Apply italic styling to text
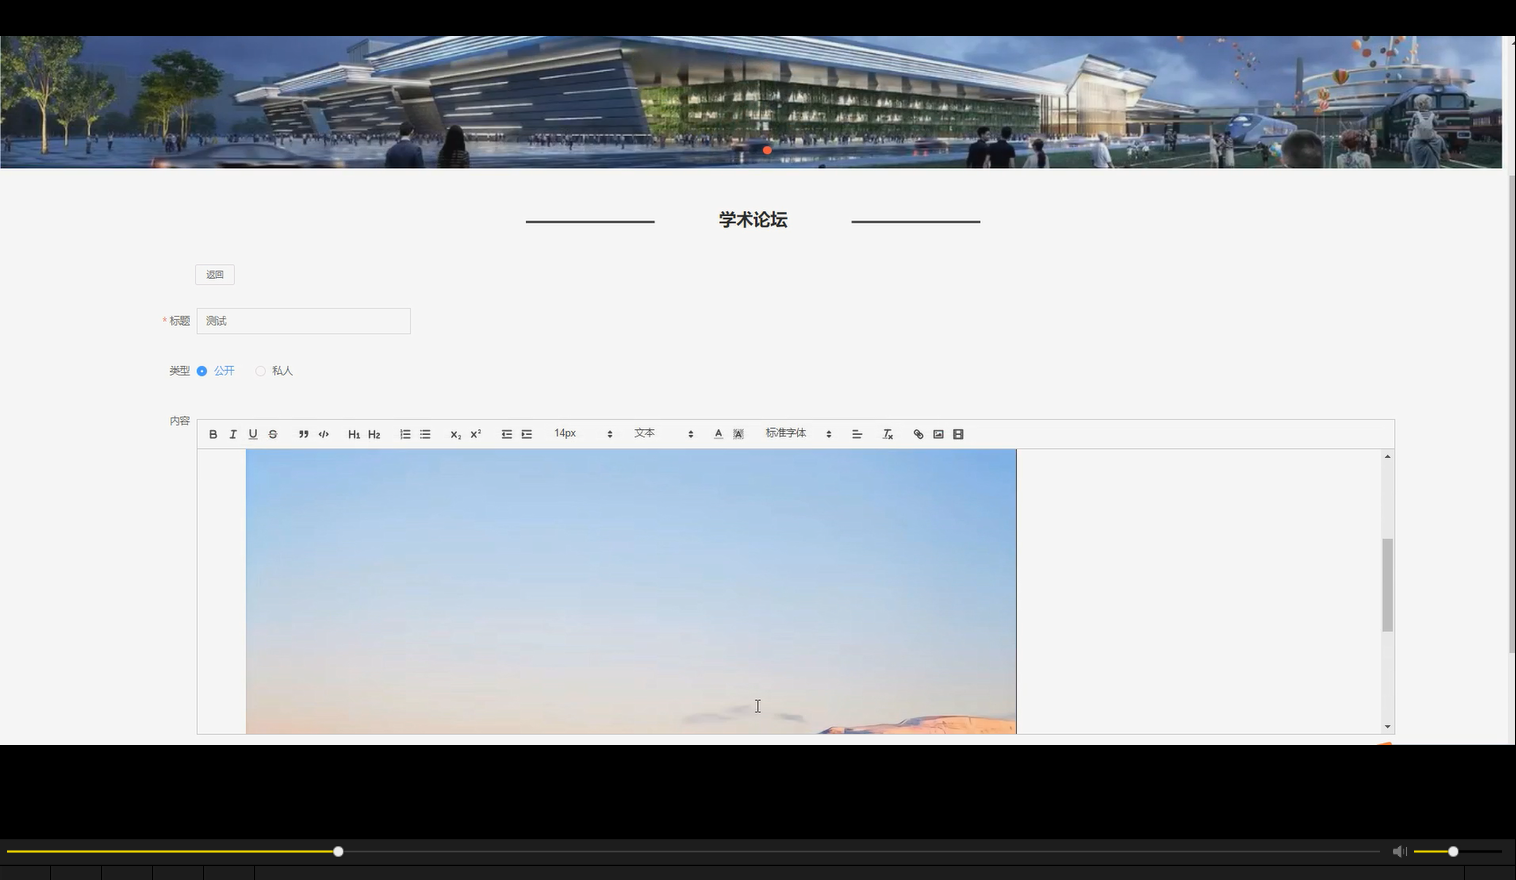Screen dimensions: 1516x880 (x=233, y=433)
